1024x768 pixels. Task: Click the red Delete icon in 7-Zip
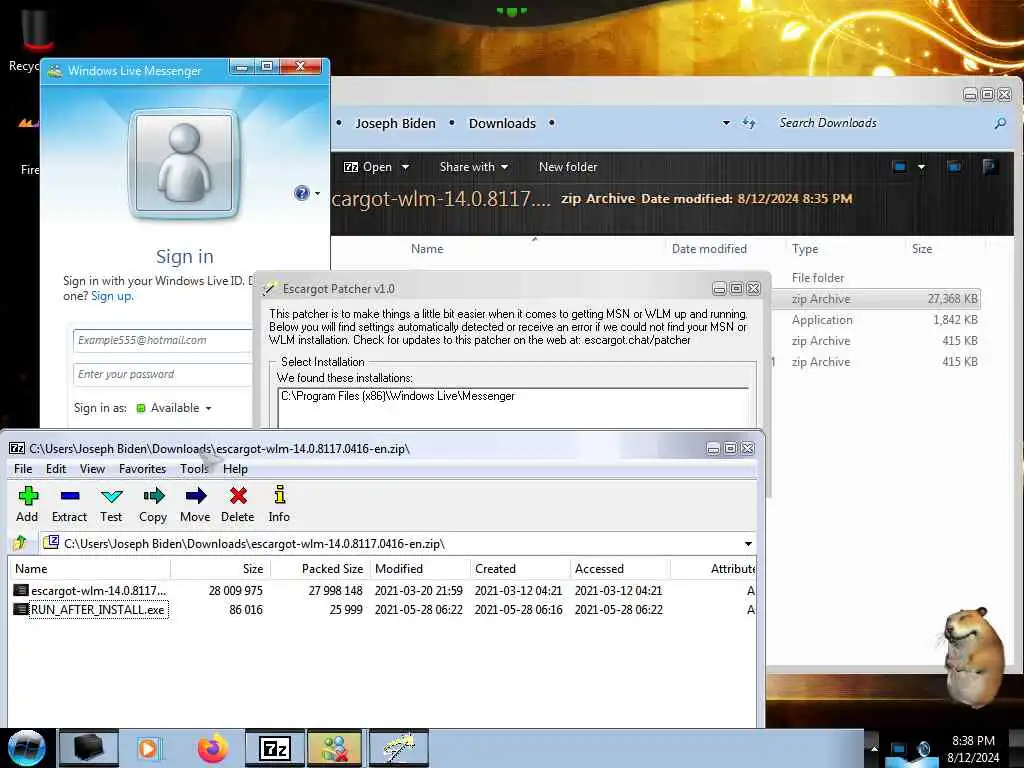pyautogui.click(x=238, y=504)
